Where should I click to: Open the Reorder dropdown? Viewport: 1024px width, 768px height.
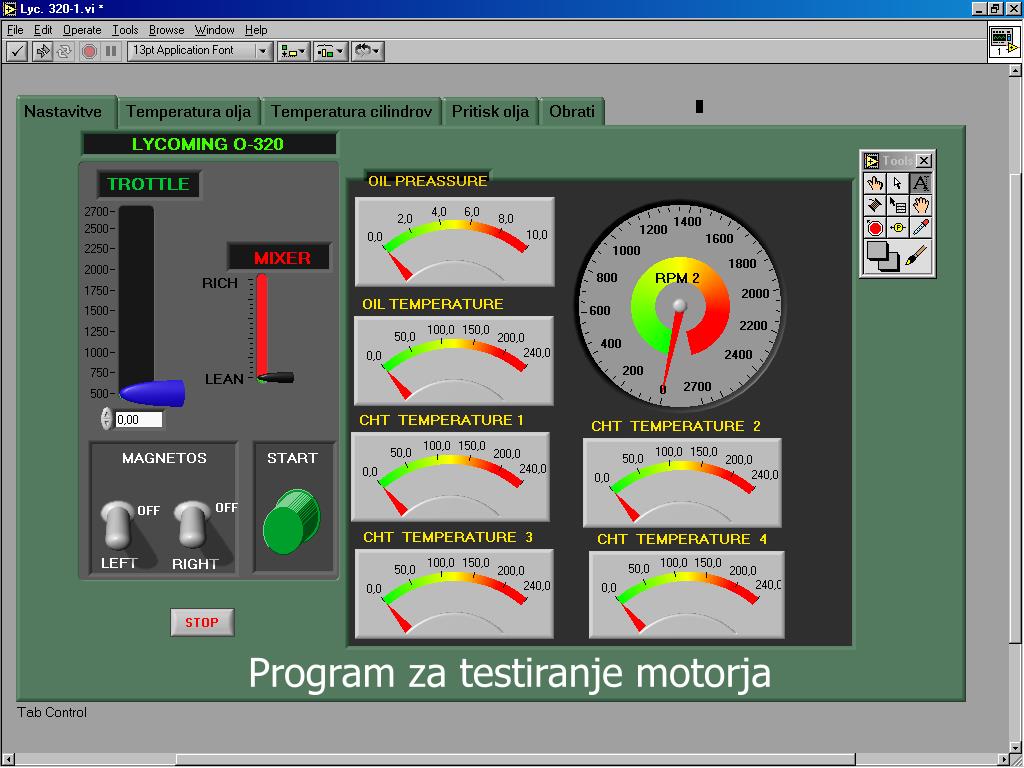pos(368,51)
